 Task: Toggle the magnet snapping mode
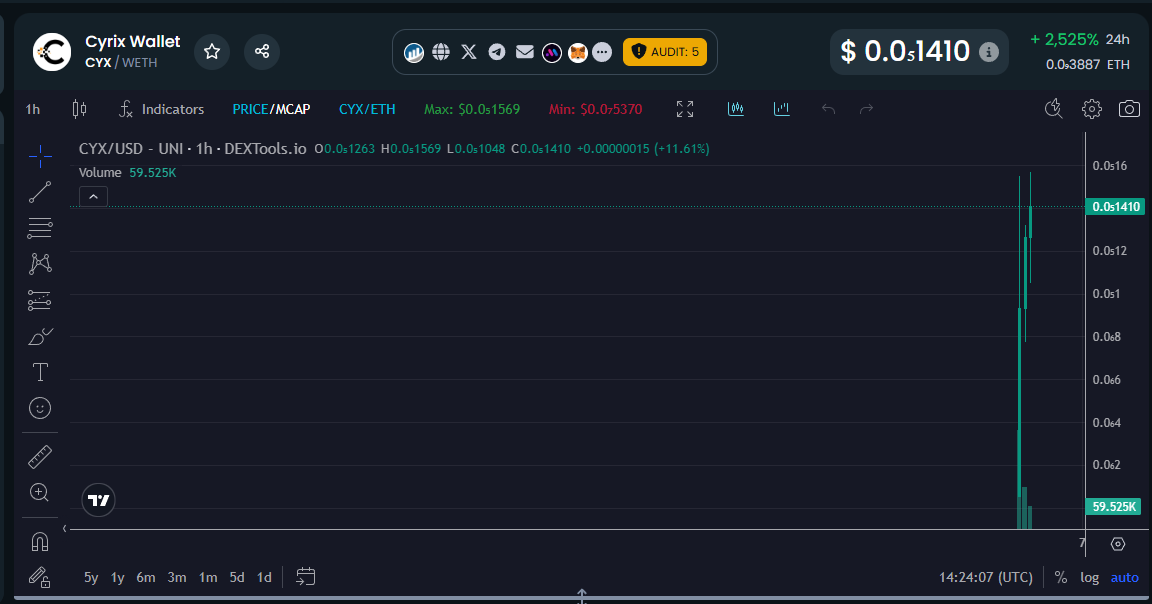[x=40, y=542]
